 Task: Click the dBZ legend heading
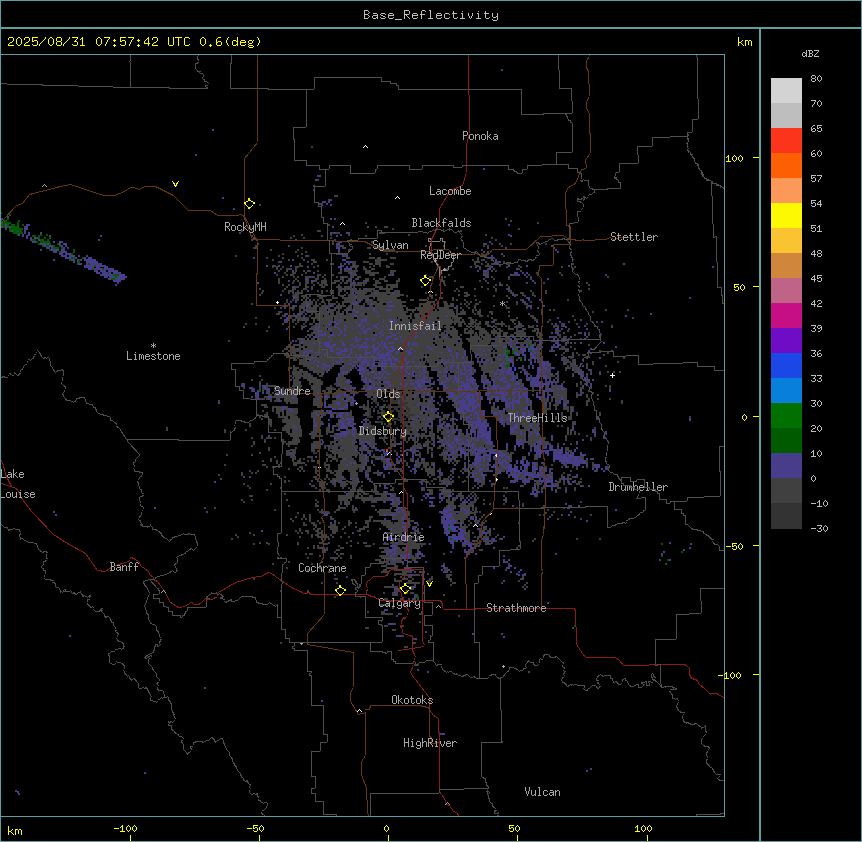pyautogui.click(x=810, y=54)
